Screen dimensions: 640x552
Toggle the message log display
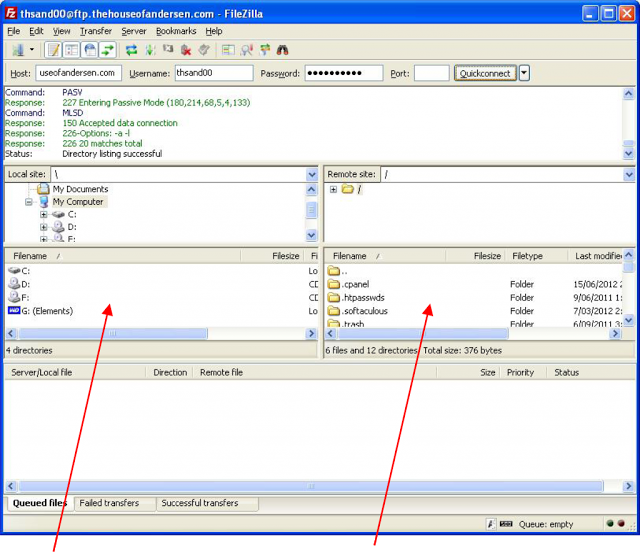tap(53, 50)
